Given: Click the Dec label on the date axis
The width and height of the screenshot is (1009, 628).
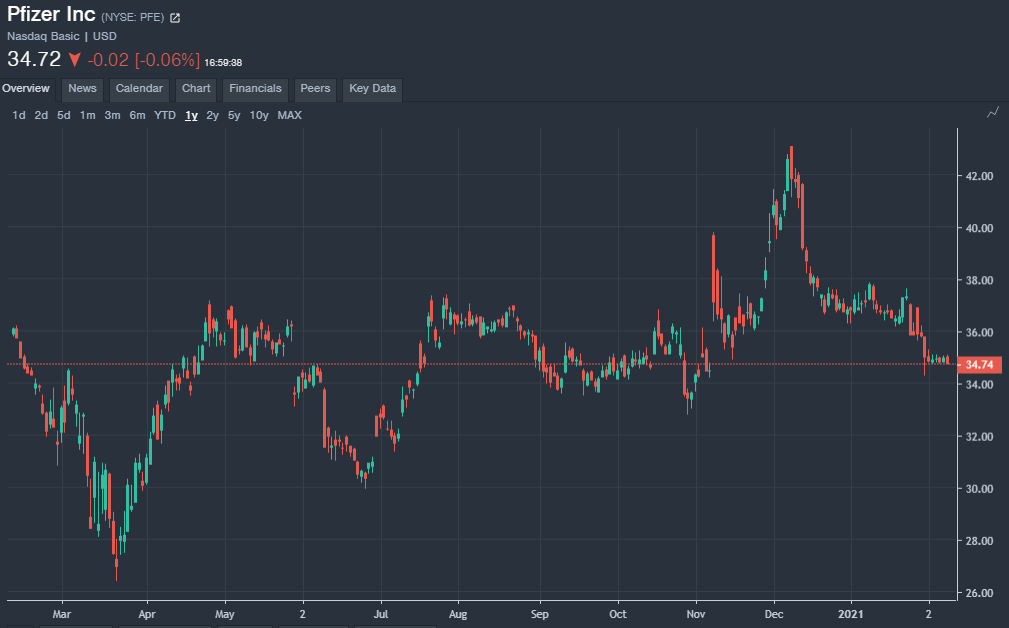Looking at the screenshot, I should click(x=773, y=614).
